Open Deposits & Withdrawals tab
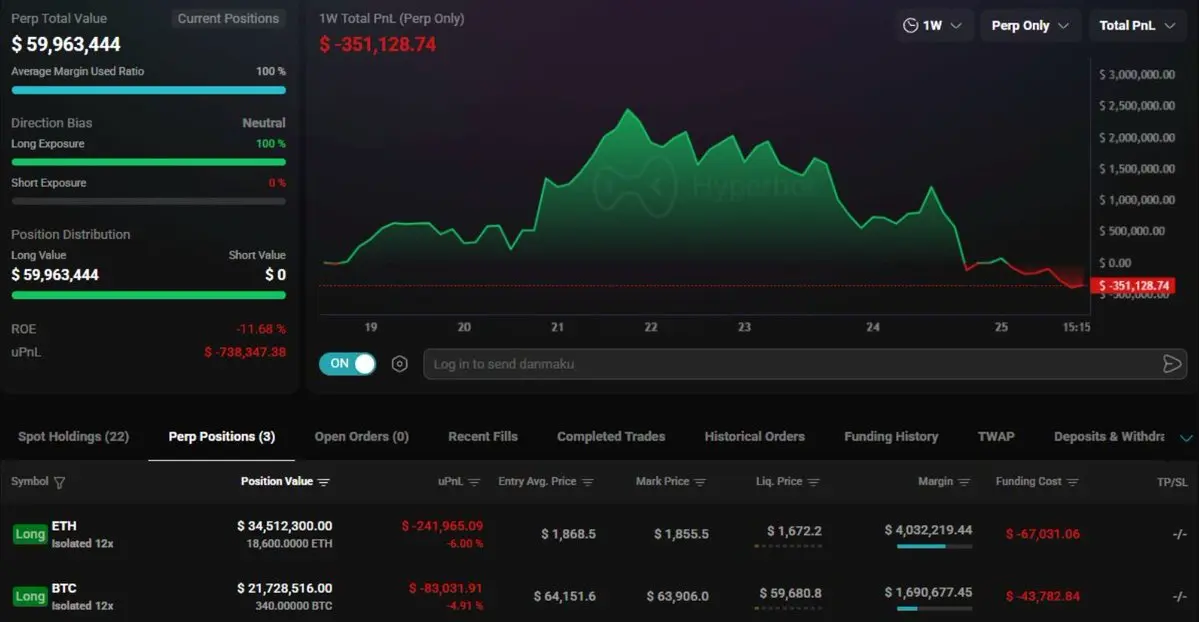 (x=1109, y=436)
